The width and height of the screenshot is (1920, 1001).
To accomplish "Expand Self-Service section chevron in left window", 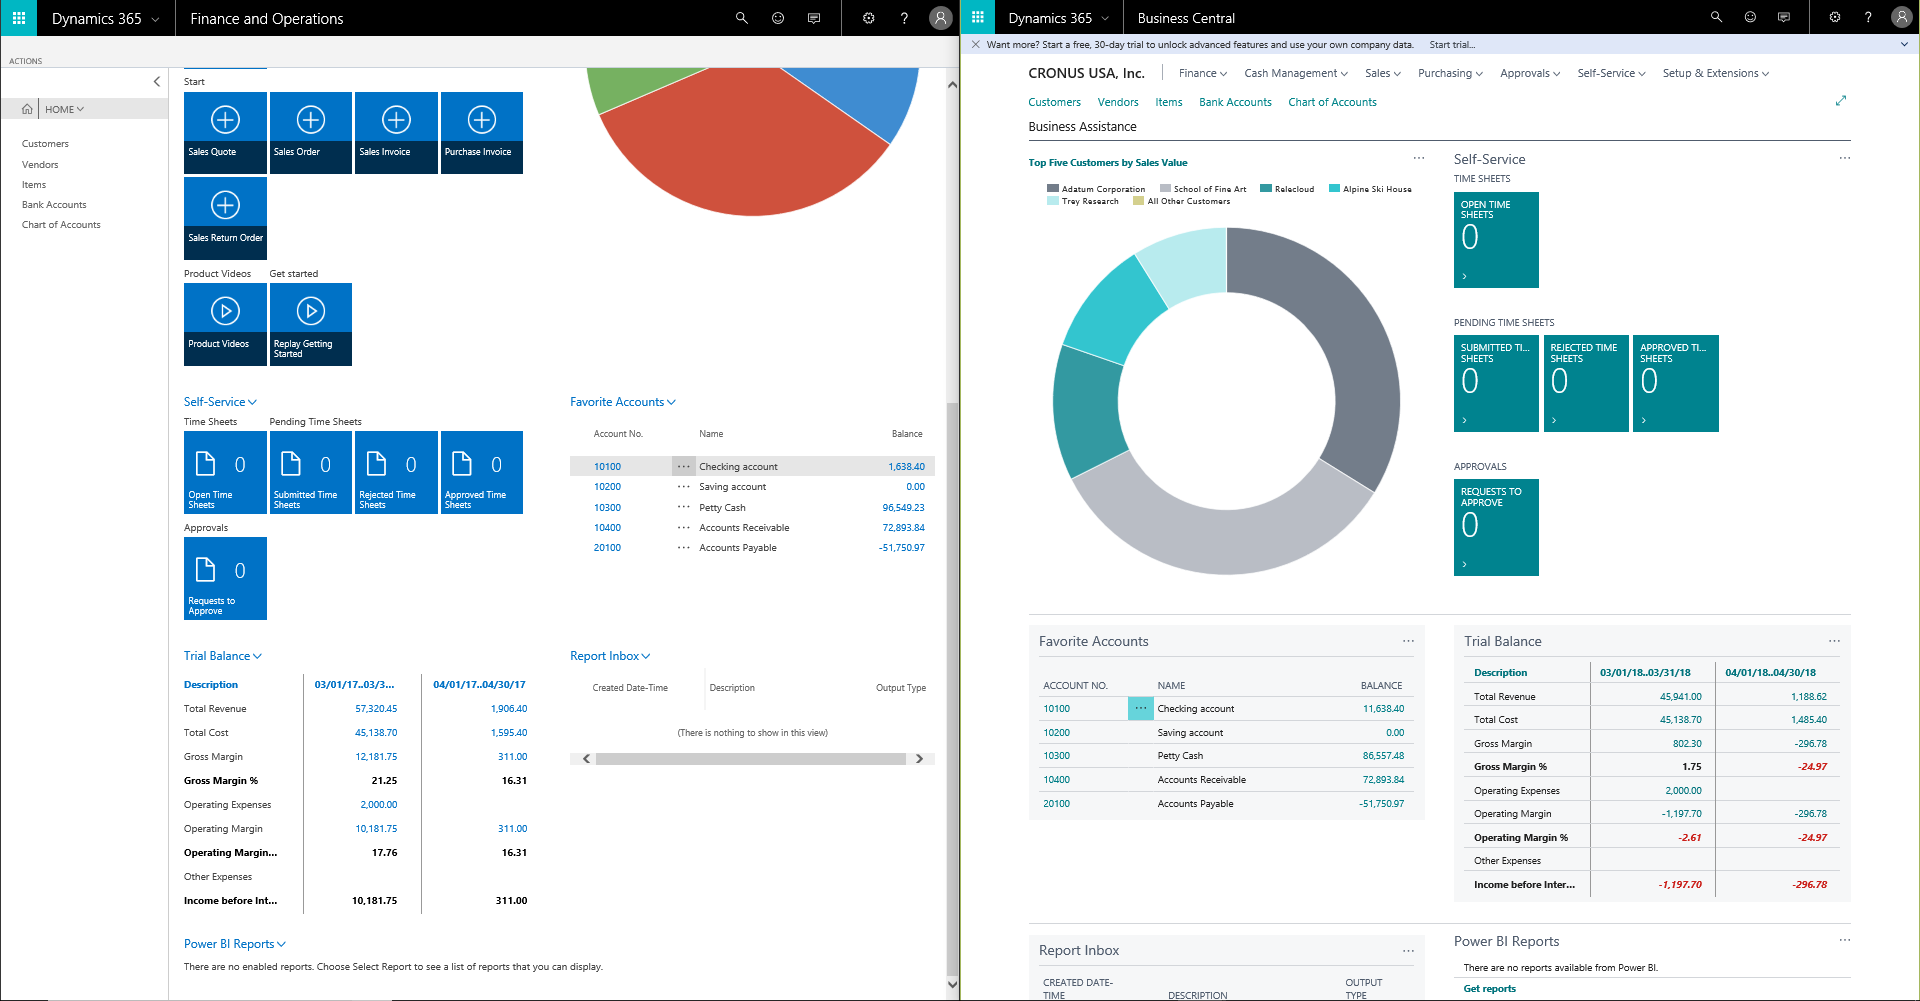I will 253,402.
